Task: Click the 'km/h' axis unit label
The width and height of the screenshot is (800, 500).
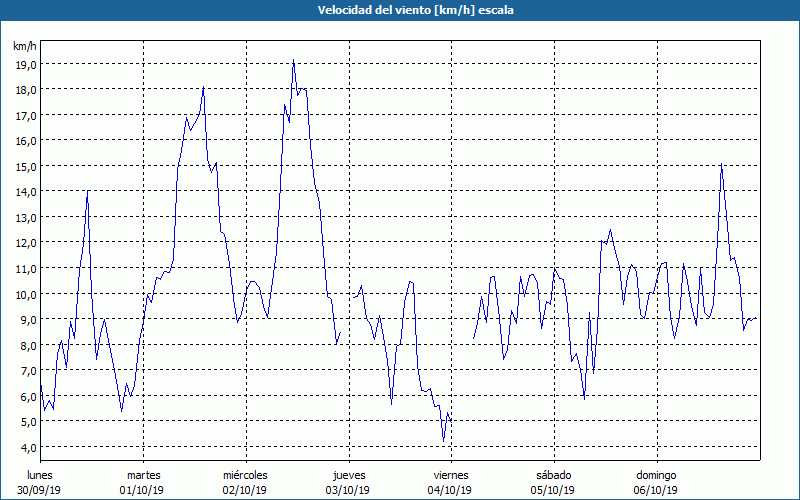Action: (x=25, y=46)
